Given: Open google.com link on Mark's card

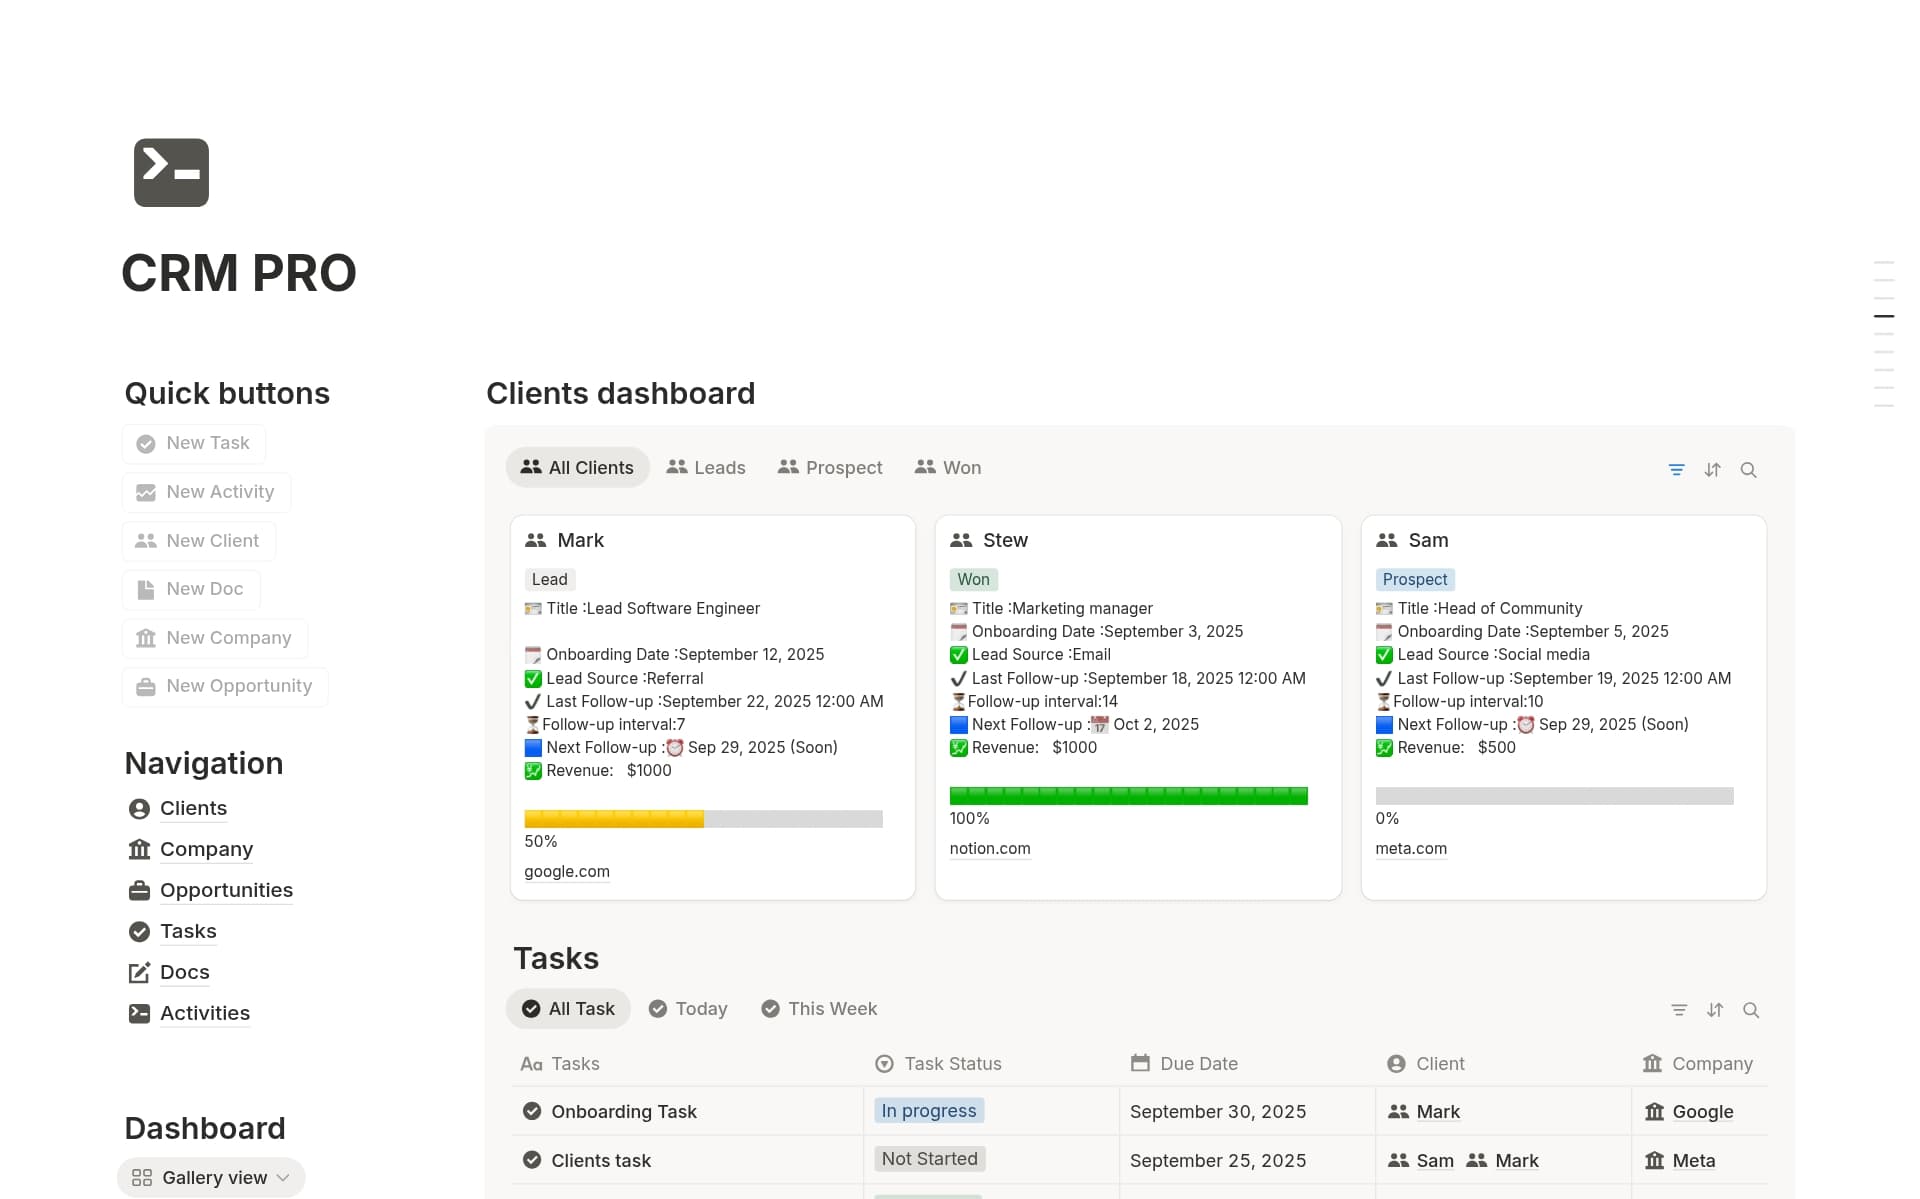Looking at the screenshot, I should click(x=566, y=871).
